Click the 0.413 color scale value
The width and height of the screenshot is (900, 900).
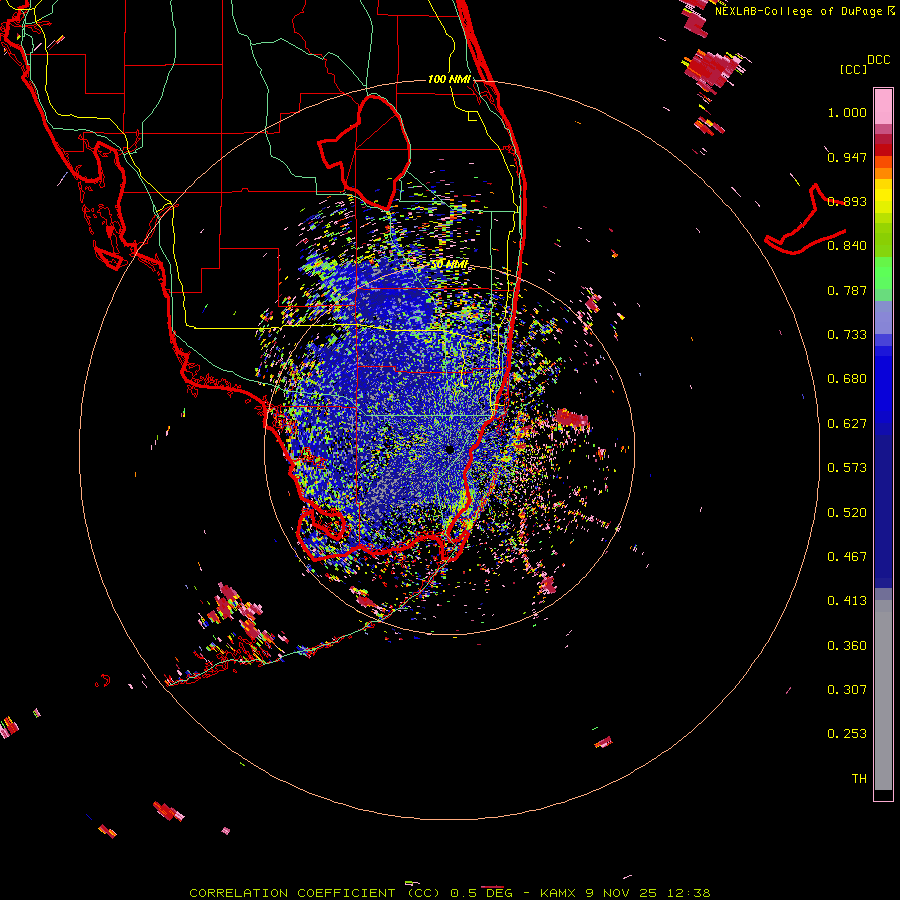(x=847, y=601)
